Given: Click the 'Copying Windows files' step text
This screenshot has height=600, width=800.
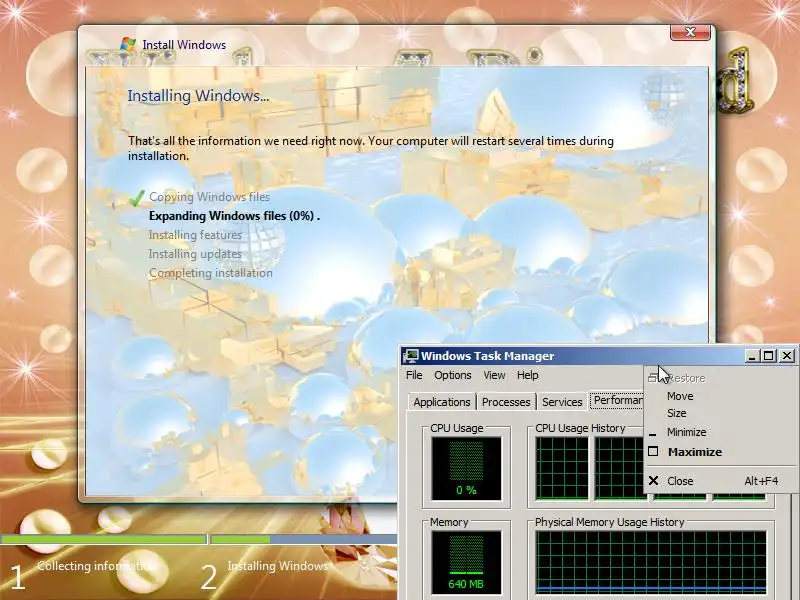Looking at the screenshot, I should (209, 197).
